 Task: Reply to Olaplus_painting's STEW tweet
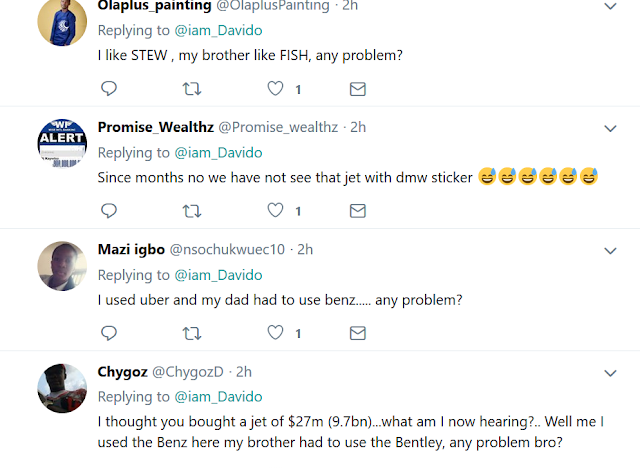(109, 89)
